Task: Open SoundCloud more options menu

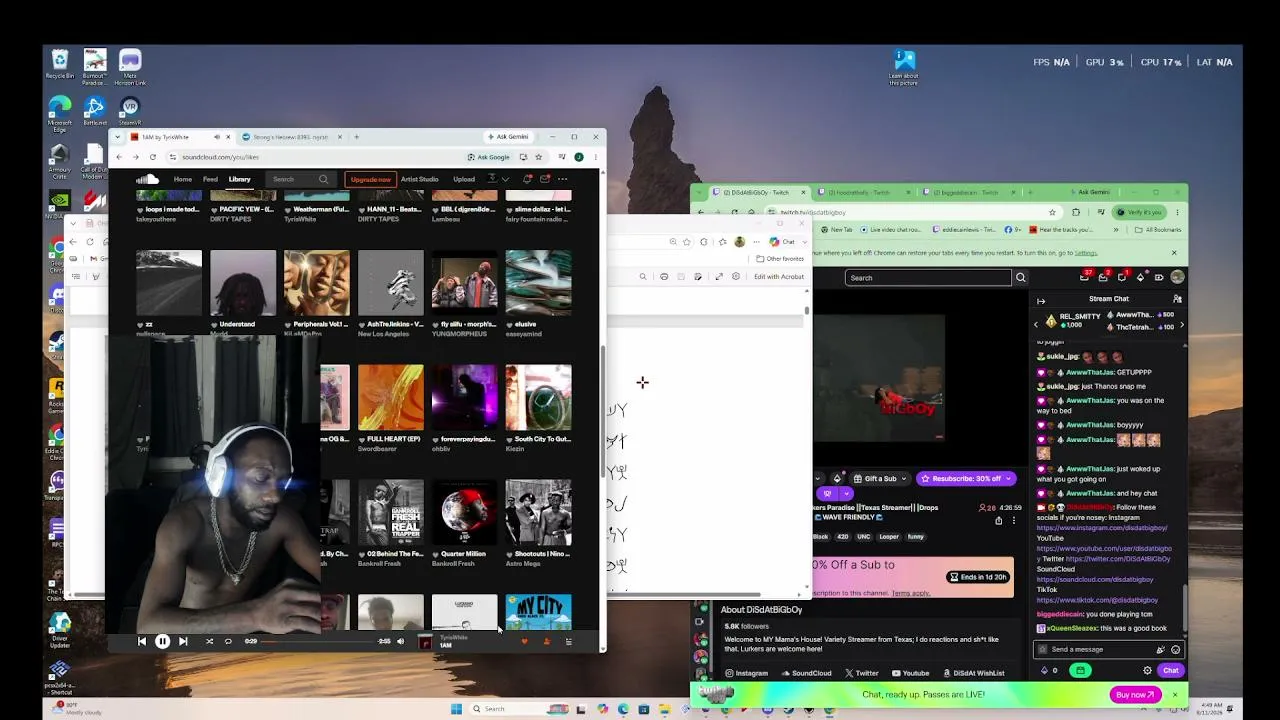Action: tap(563, 179)
